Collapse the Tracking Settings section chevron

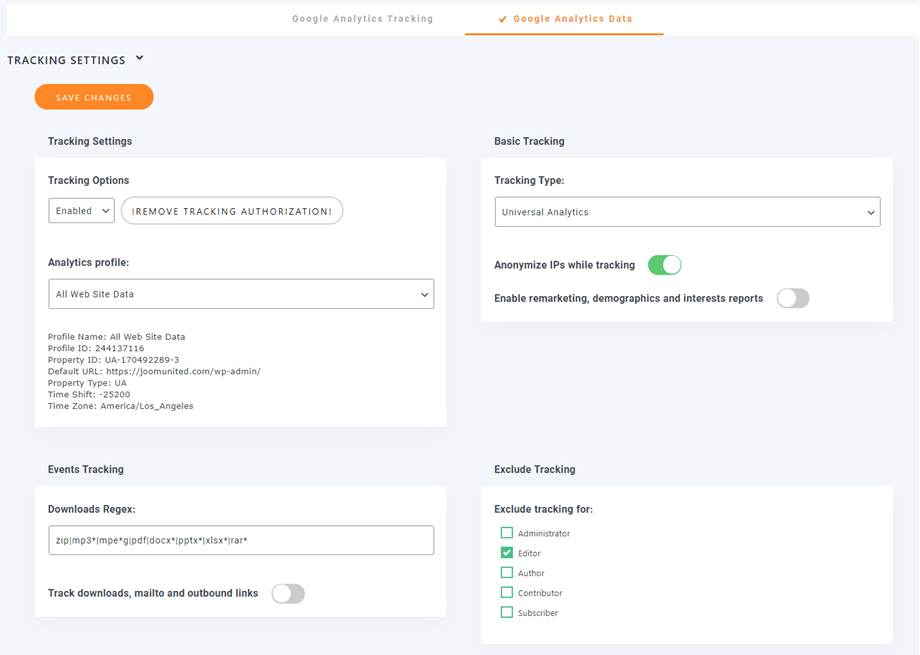coord(140,59)
